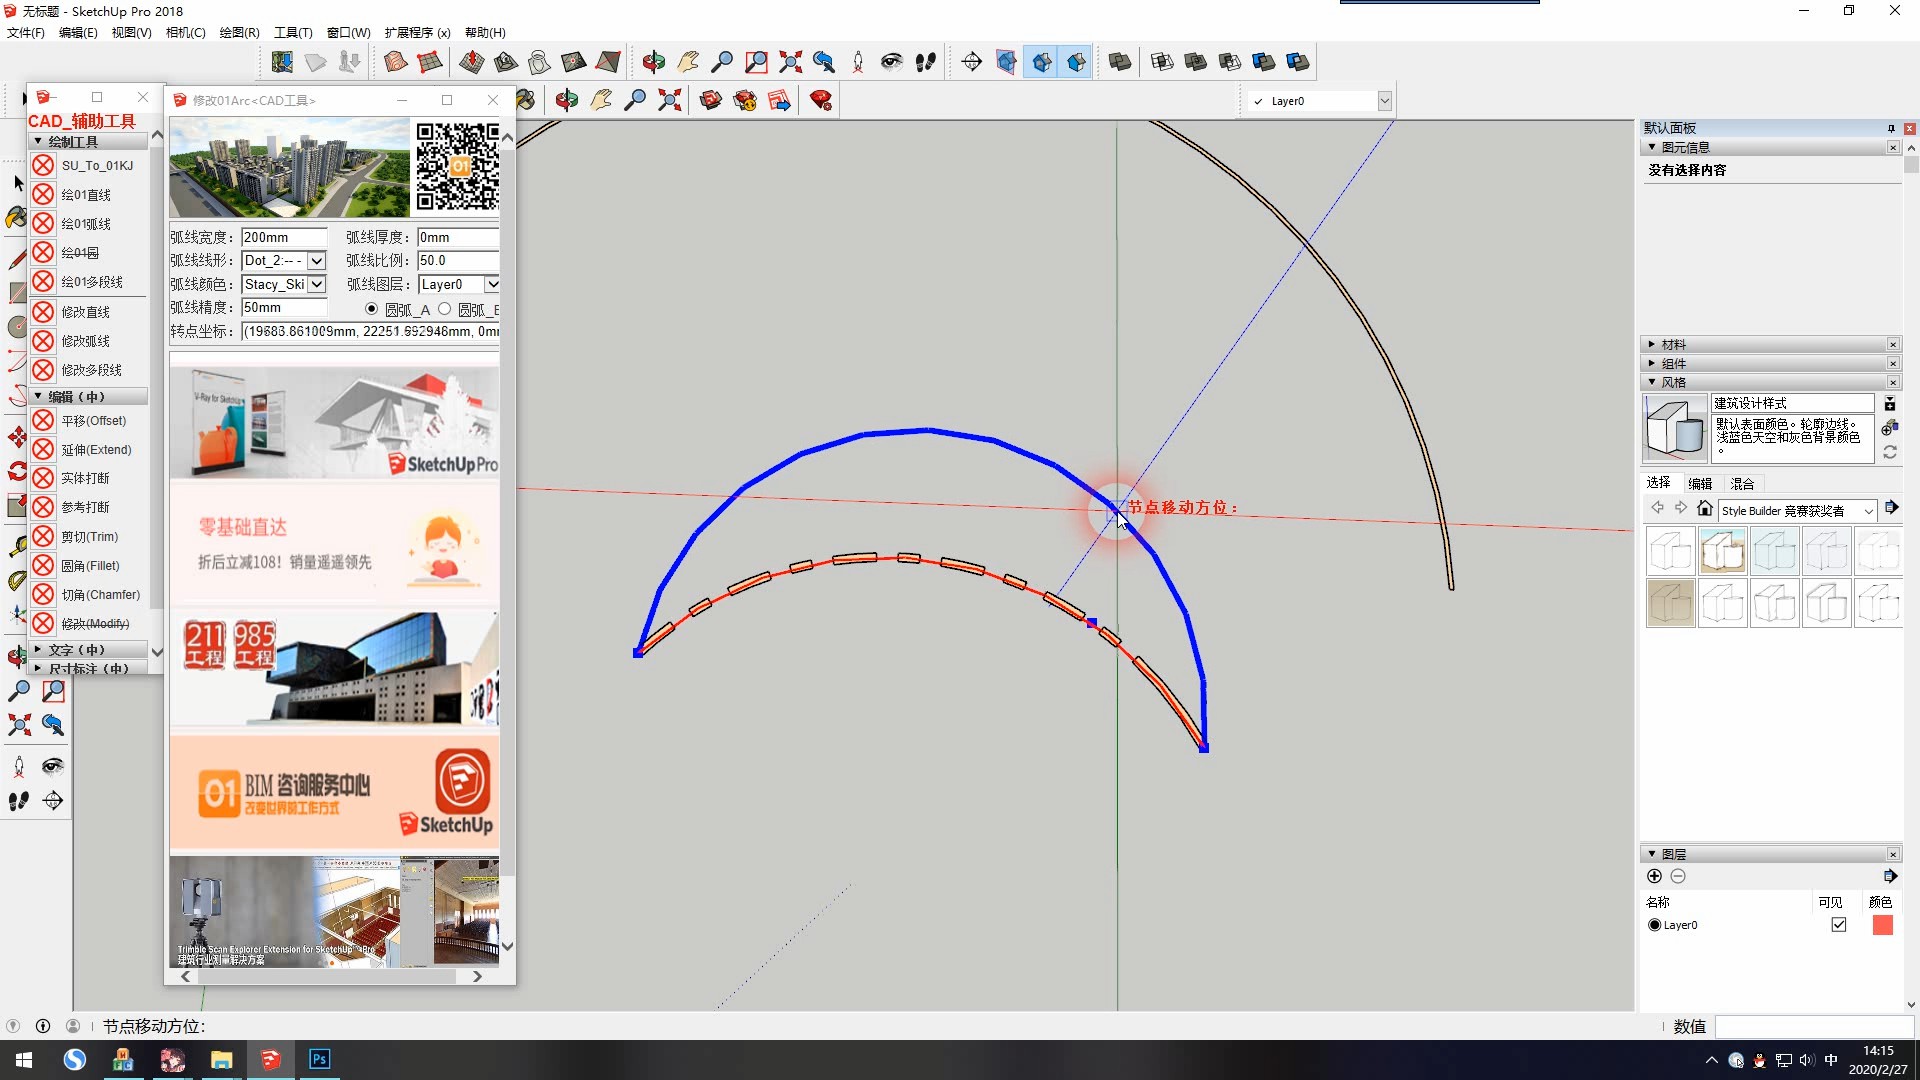Screen dimensions: 1920x1080
Task: Expand the 文字（中） section
Action: point(39,650)
